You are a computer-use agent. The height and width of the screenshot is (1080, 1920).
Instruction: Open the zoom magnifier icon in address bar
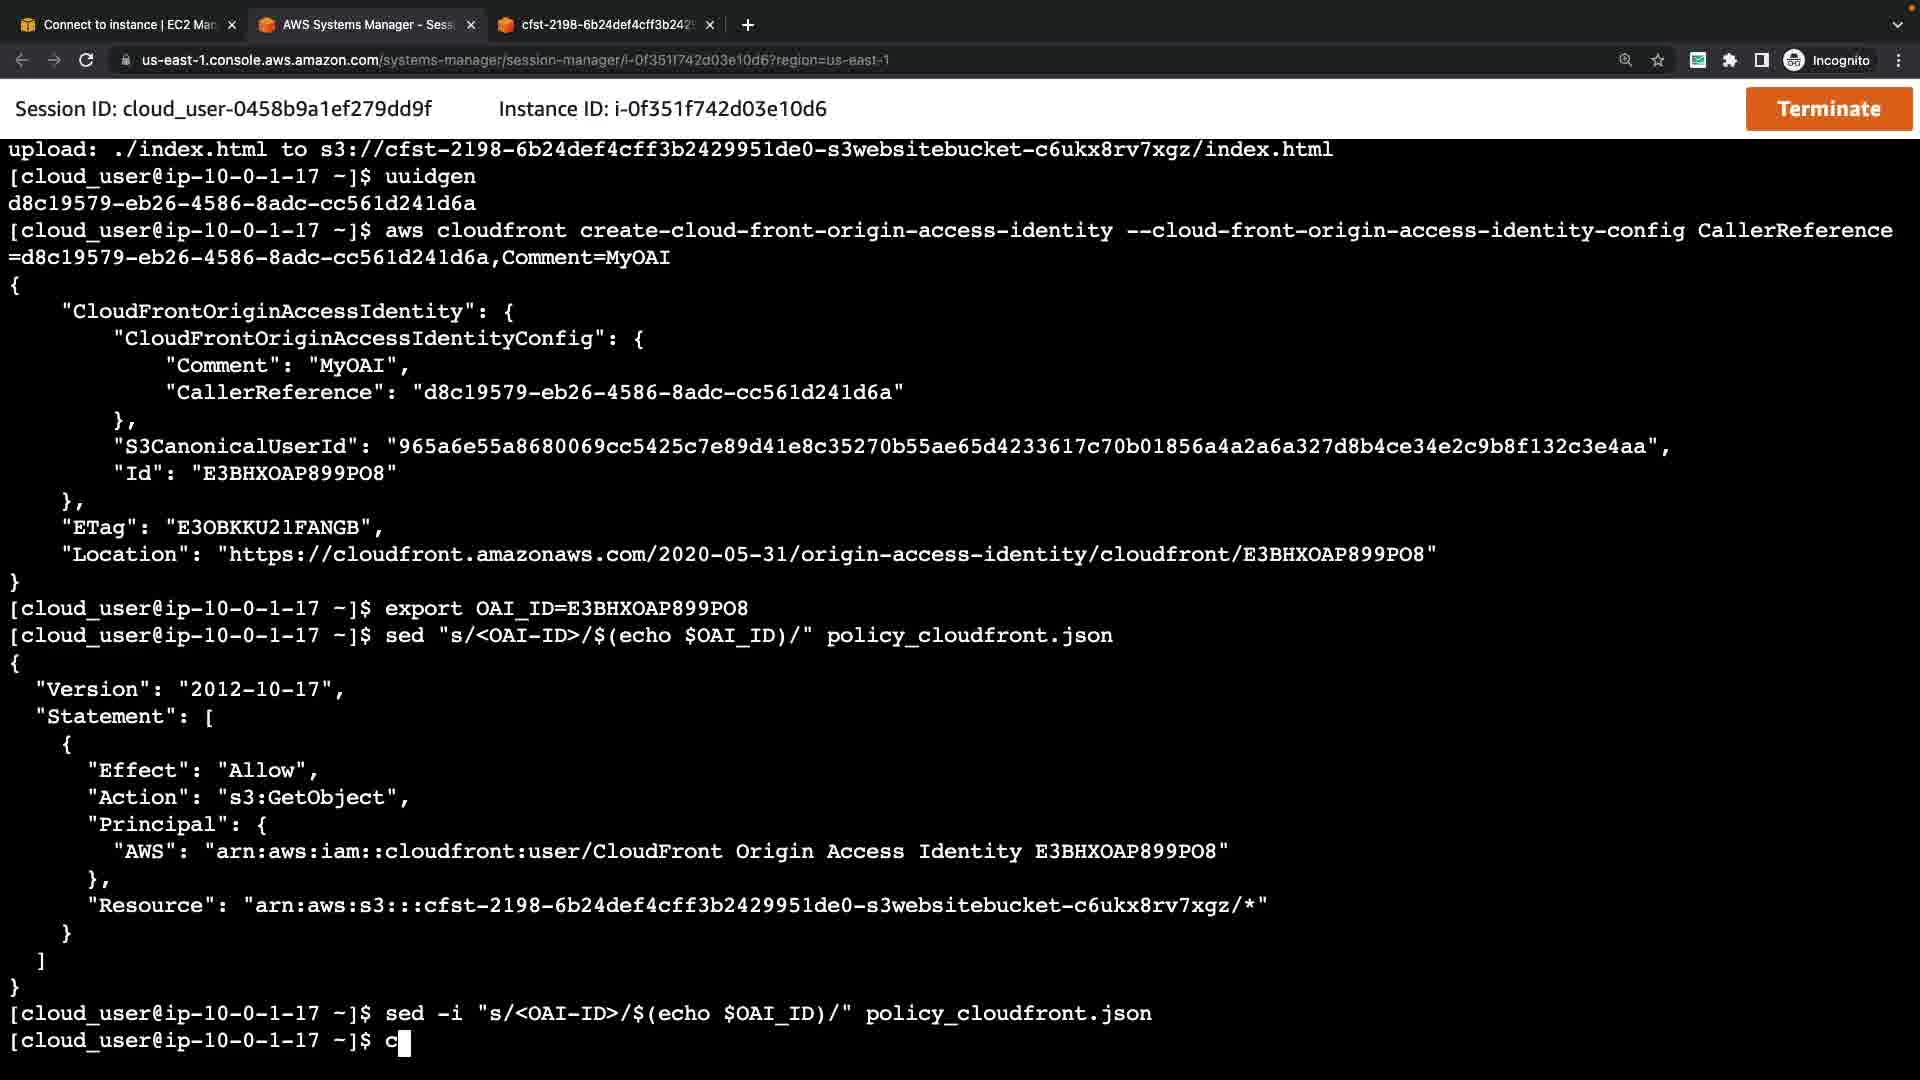1625,60
